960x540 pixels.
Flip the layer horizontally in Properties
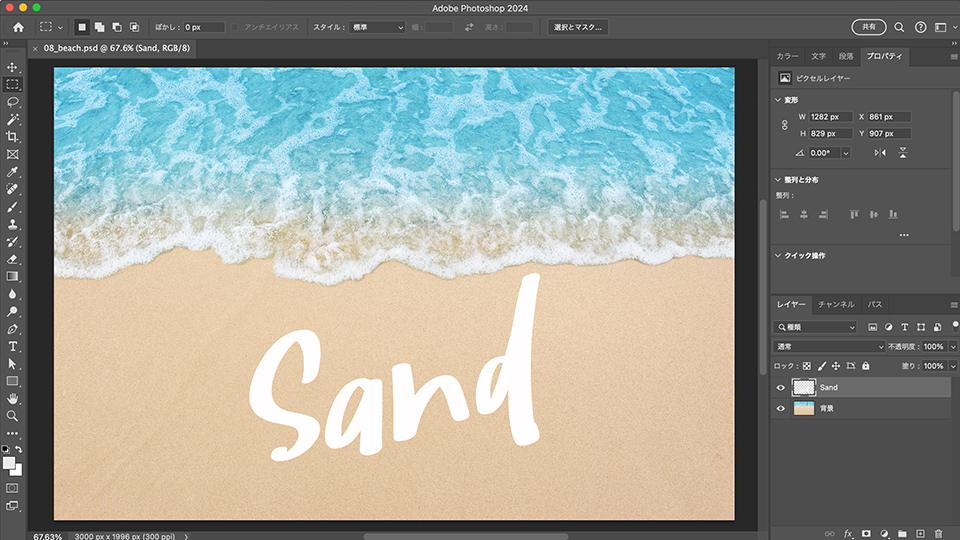coord(880,153)
